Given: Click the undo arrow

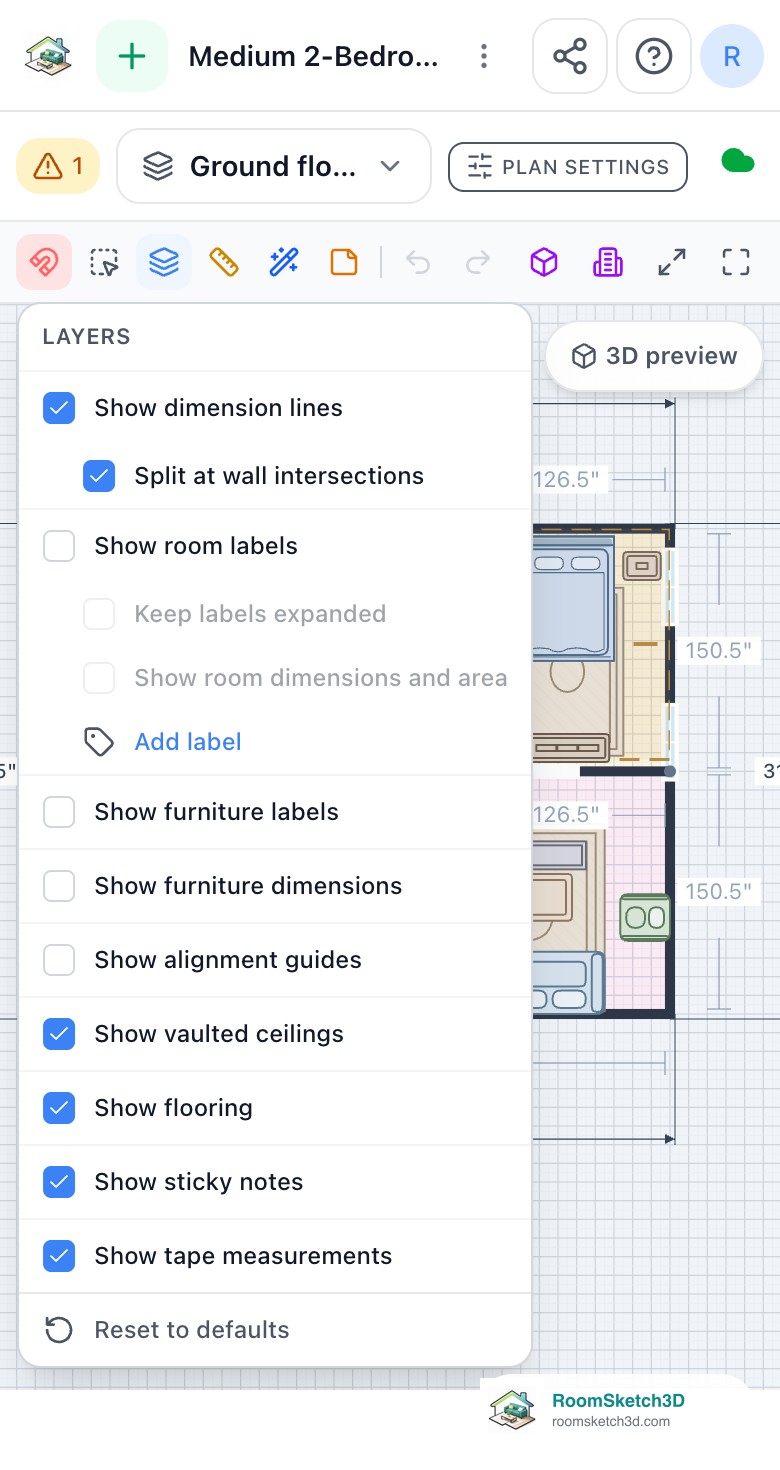Looking at the screenshot, I should (418, 262).
